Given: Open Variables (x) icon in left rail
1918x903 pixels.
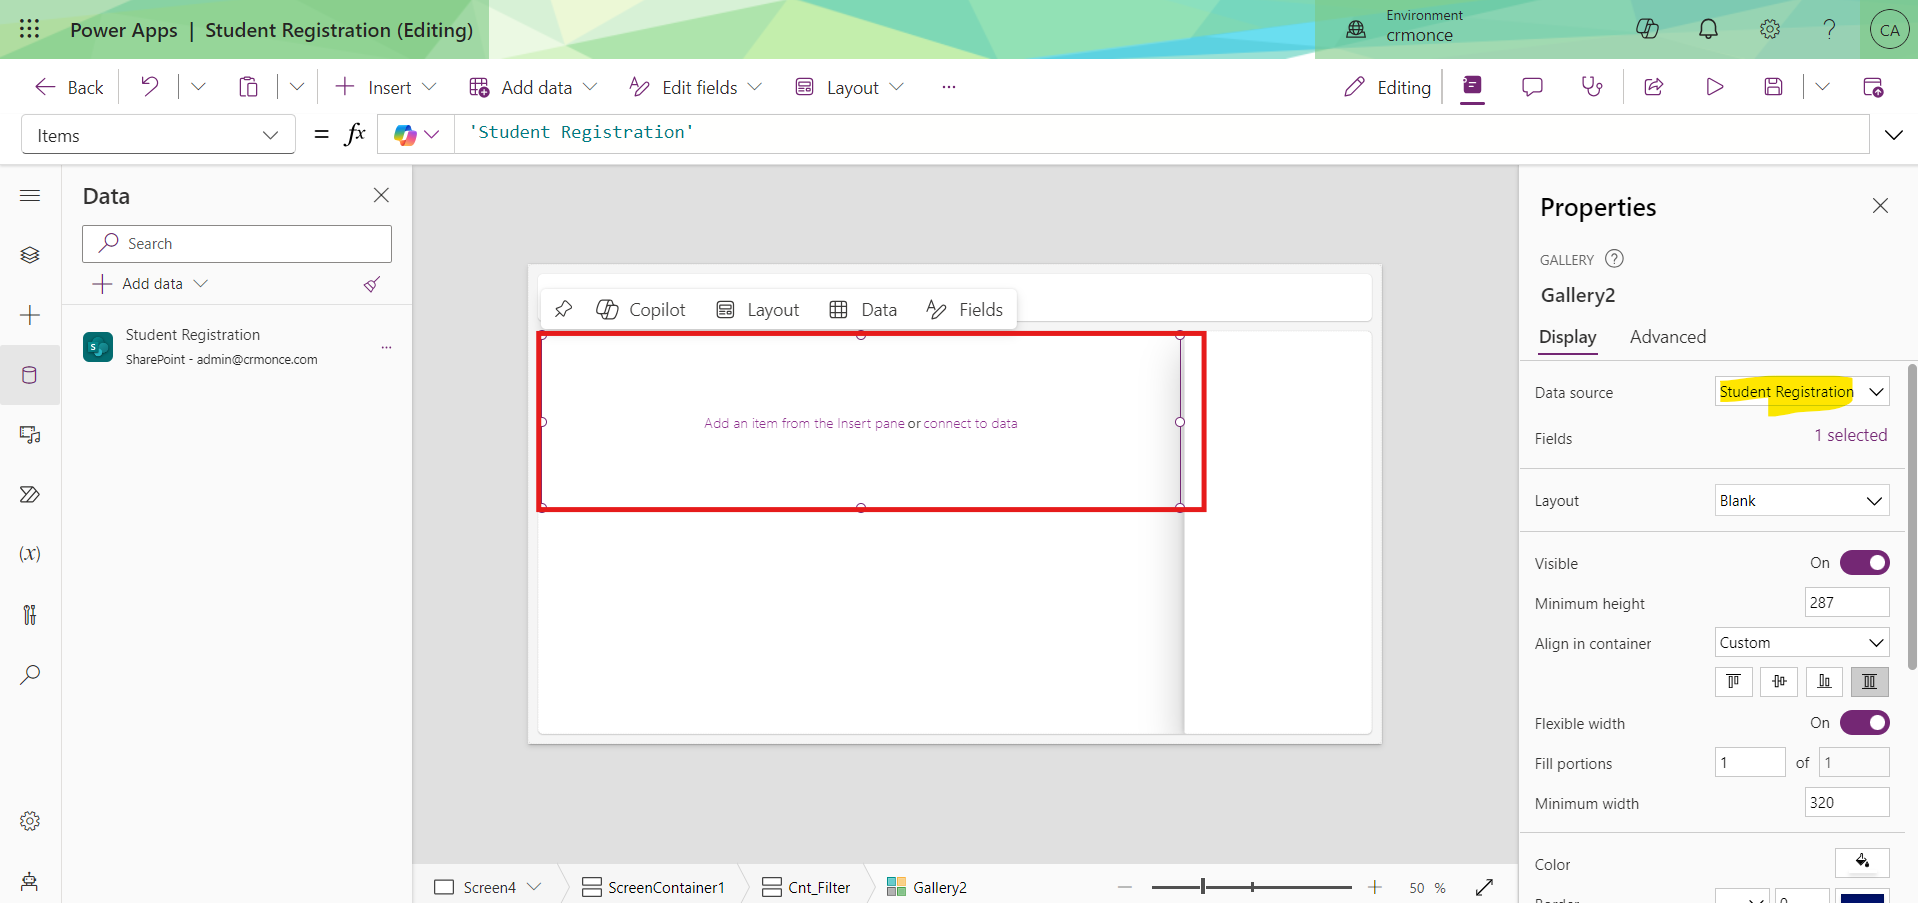Looking at the screenshot, I should click(30, 554).
